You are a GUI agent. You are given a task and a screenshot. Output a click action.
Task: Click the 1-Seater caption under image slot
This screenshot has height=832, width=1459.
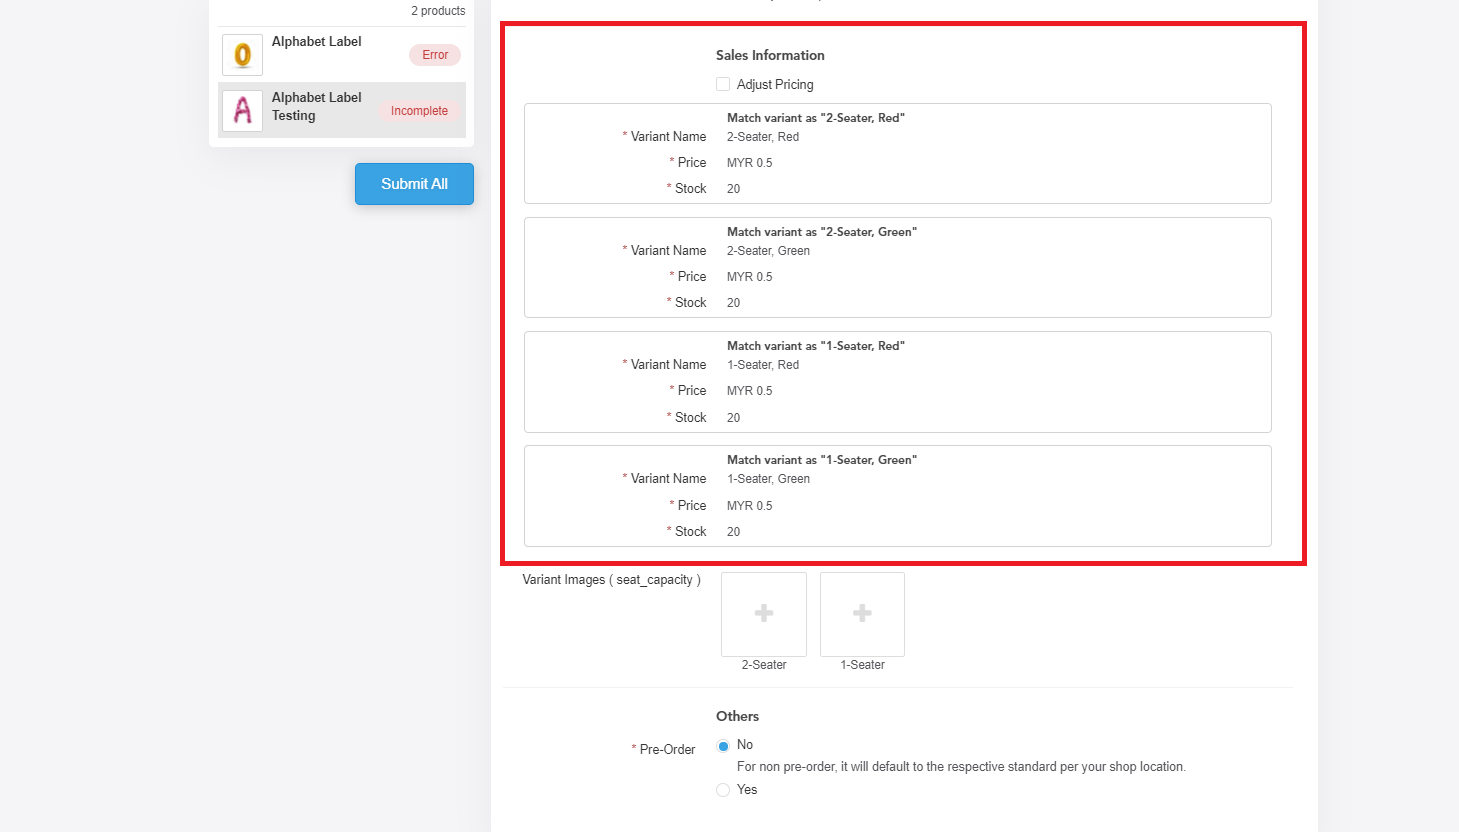[862, 665]
